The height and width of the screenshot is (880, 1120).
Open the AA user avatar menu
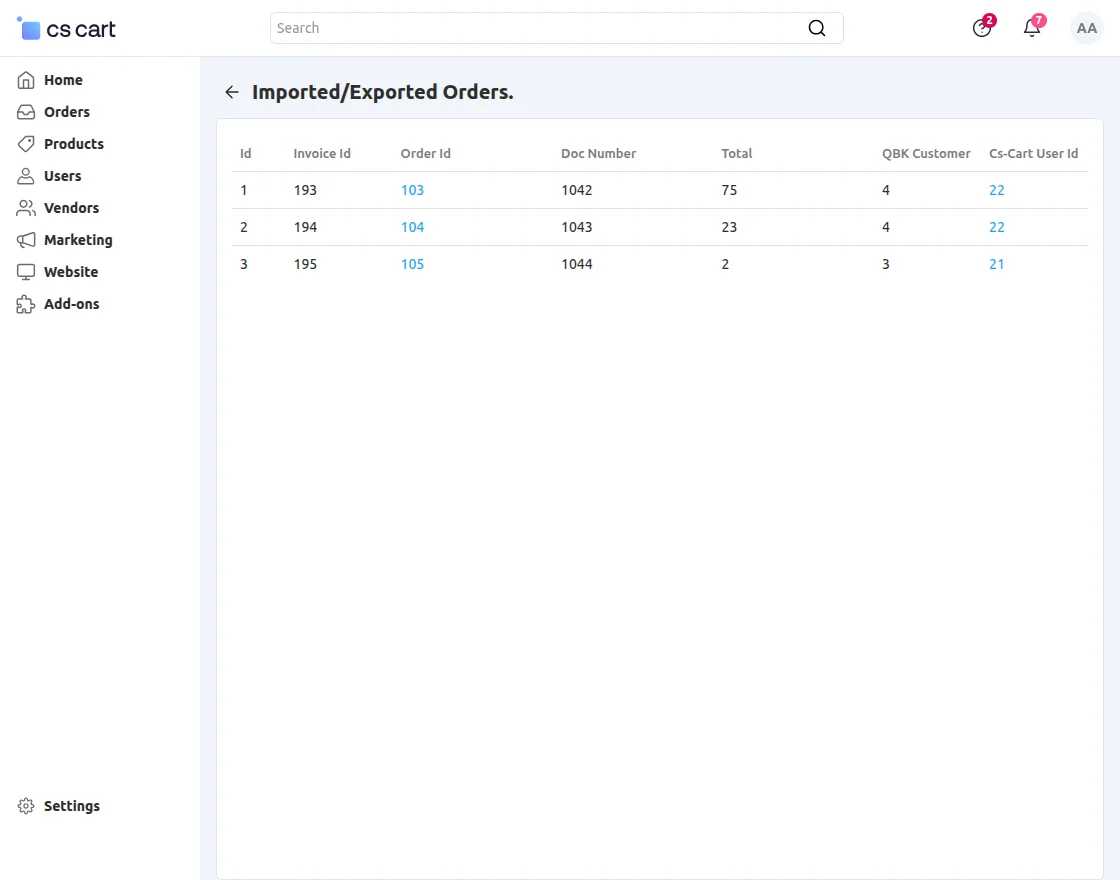1086,28
